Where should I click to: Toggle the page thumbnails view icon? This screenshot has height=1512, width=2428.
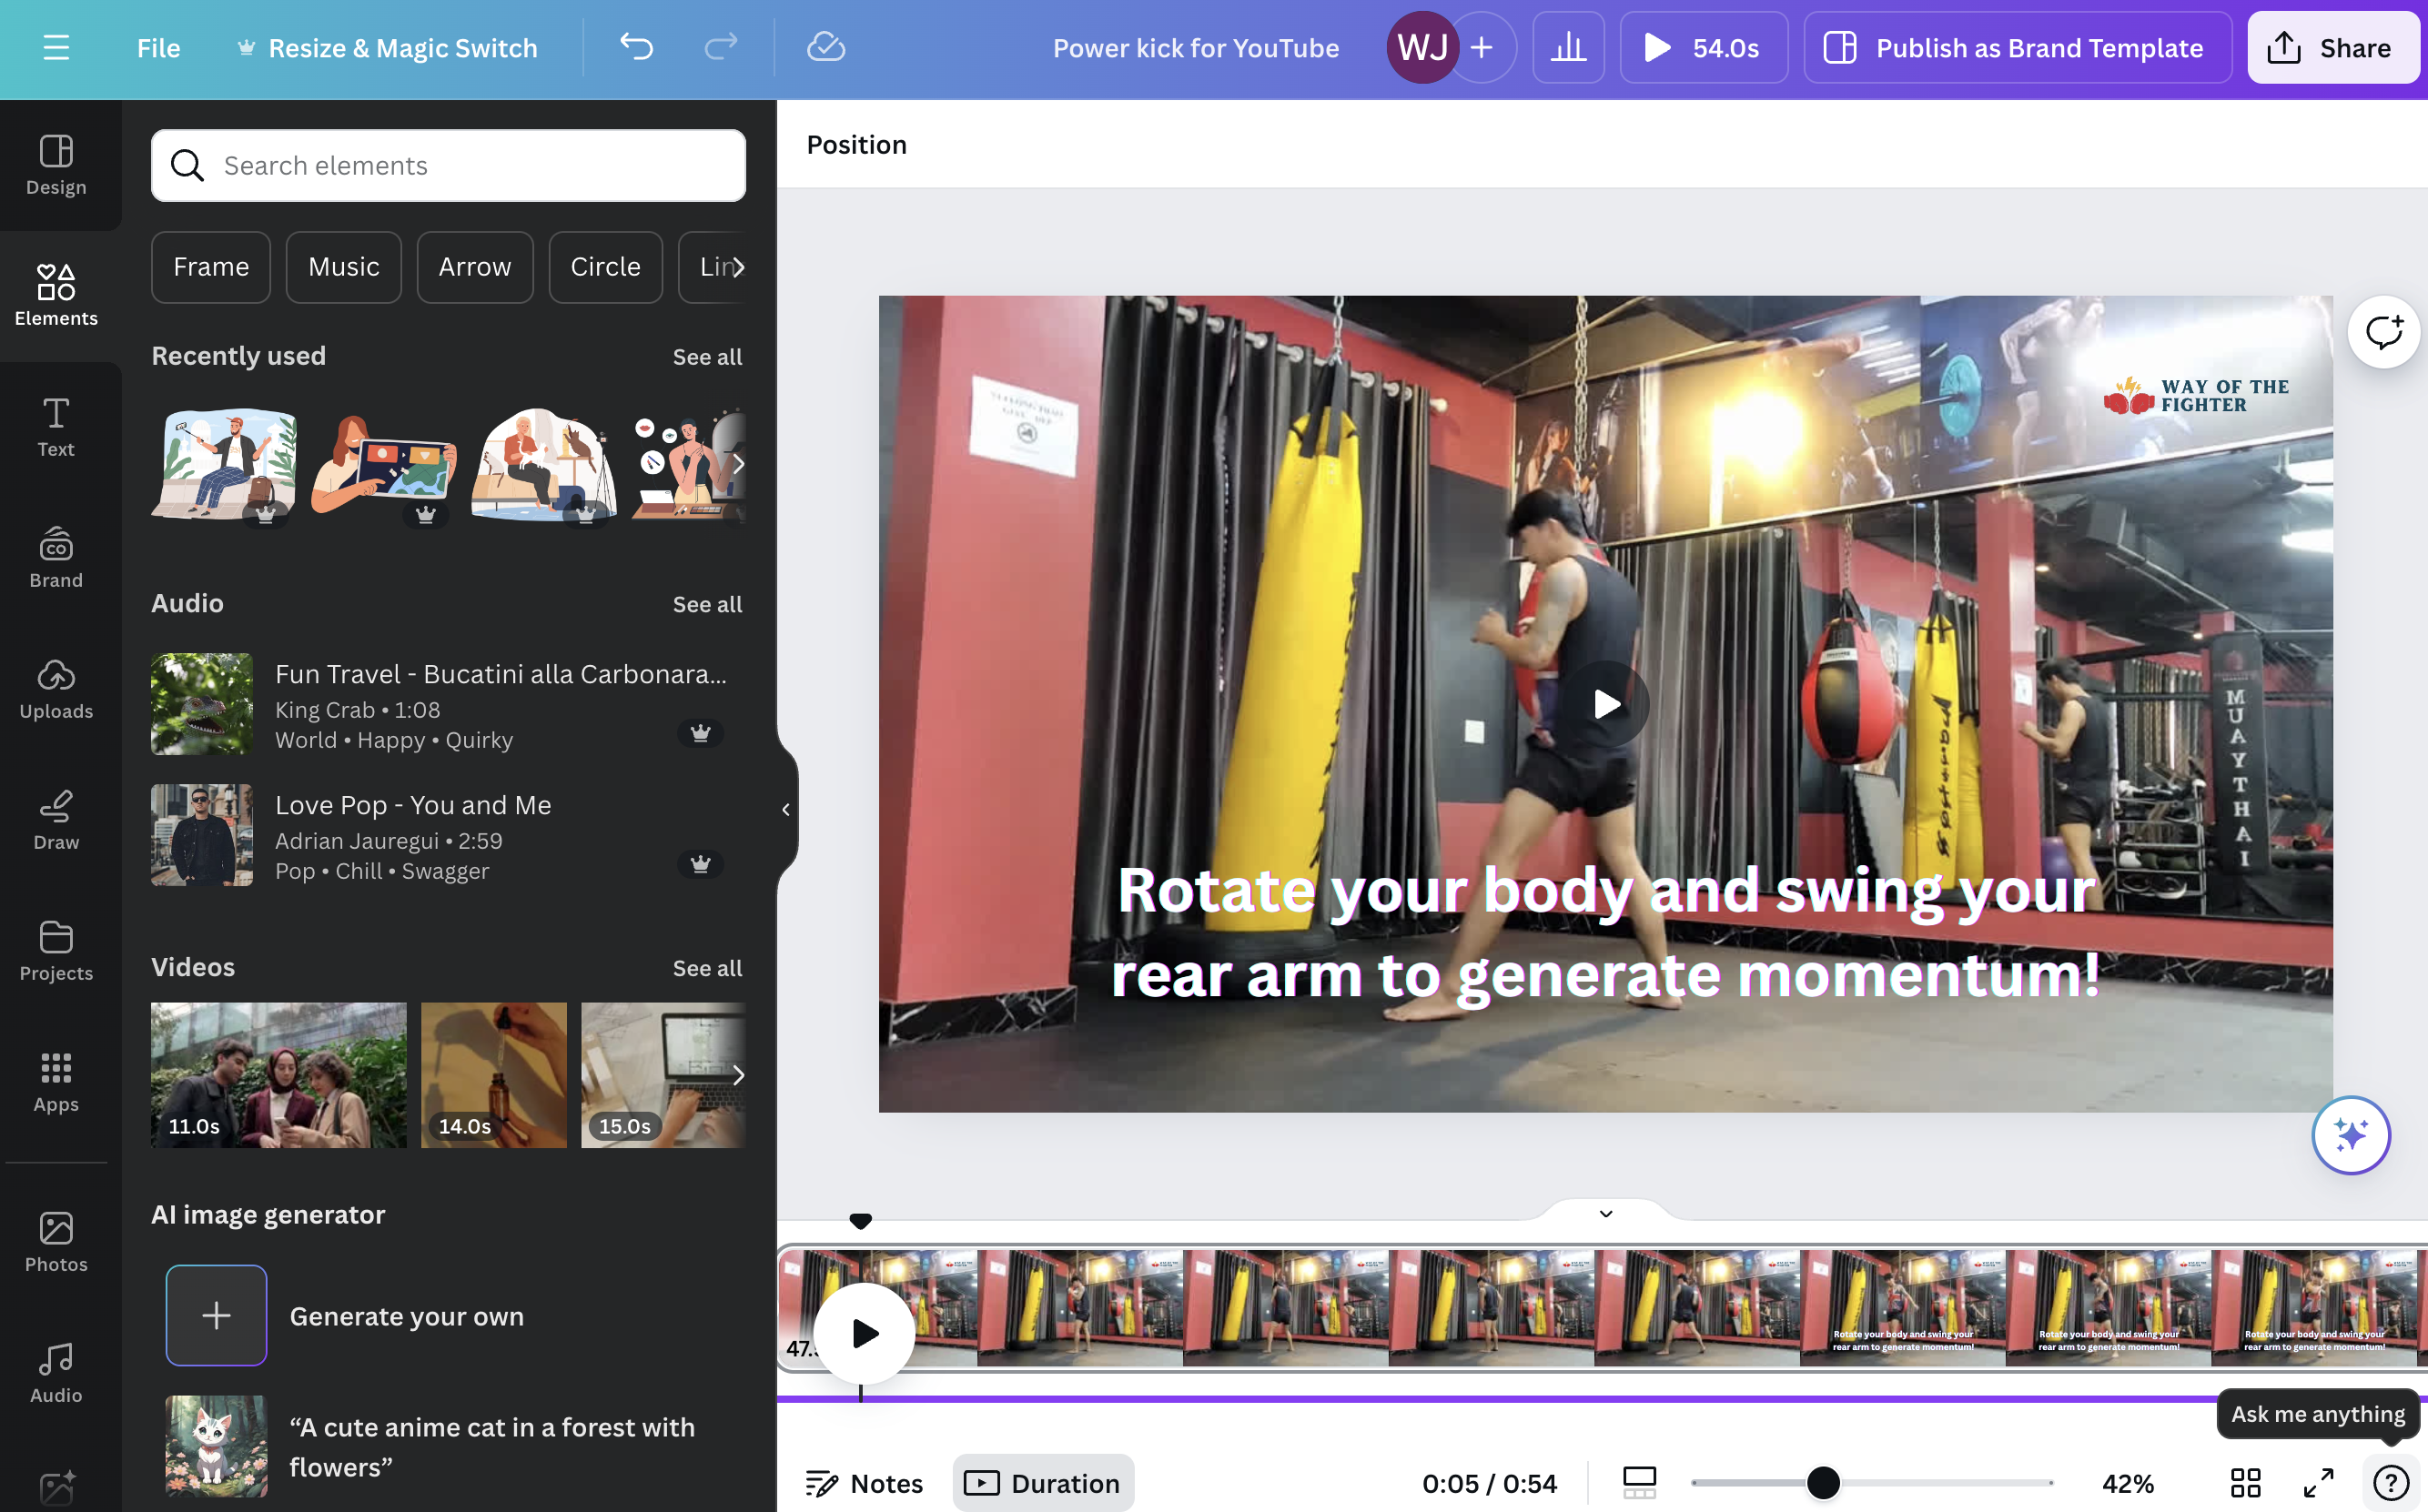tap(1639, 1482)
